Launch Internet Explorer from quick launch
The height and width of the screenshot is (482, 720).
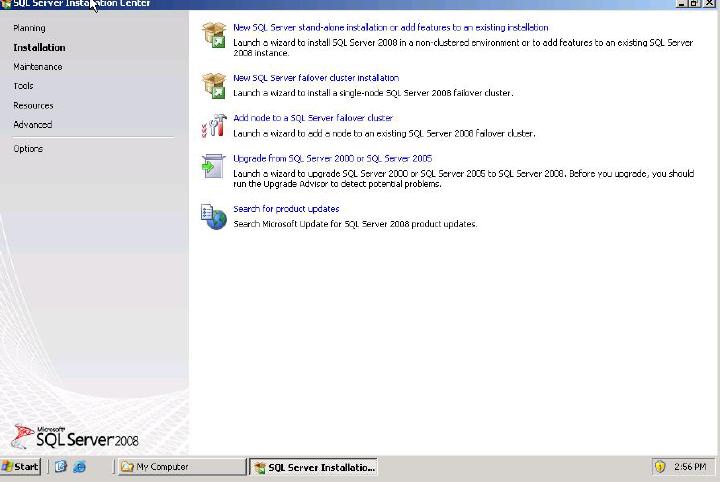coord(79,467)
